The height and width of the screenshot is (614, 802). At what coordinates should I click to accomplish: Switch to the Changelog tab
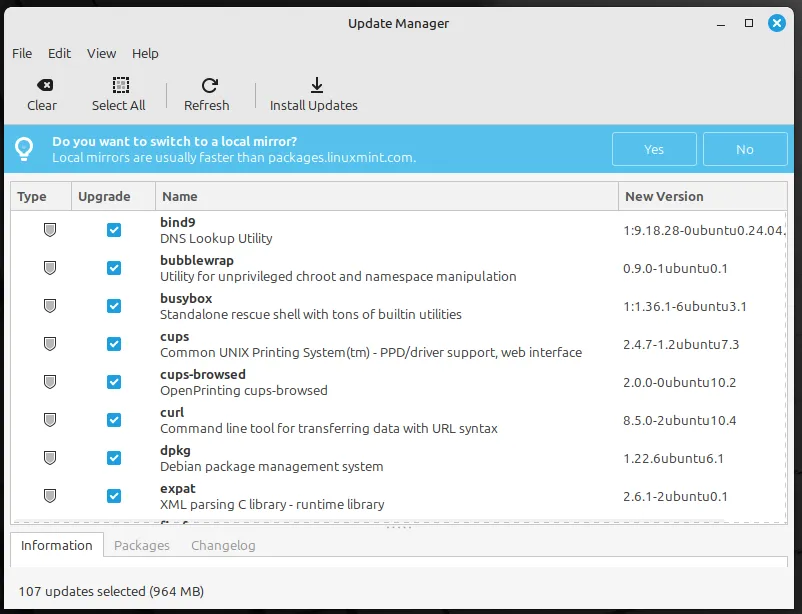(223, 545)
